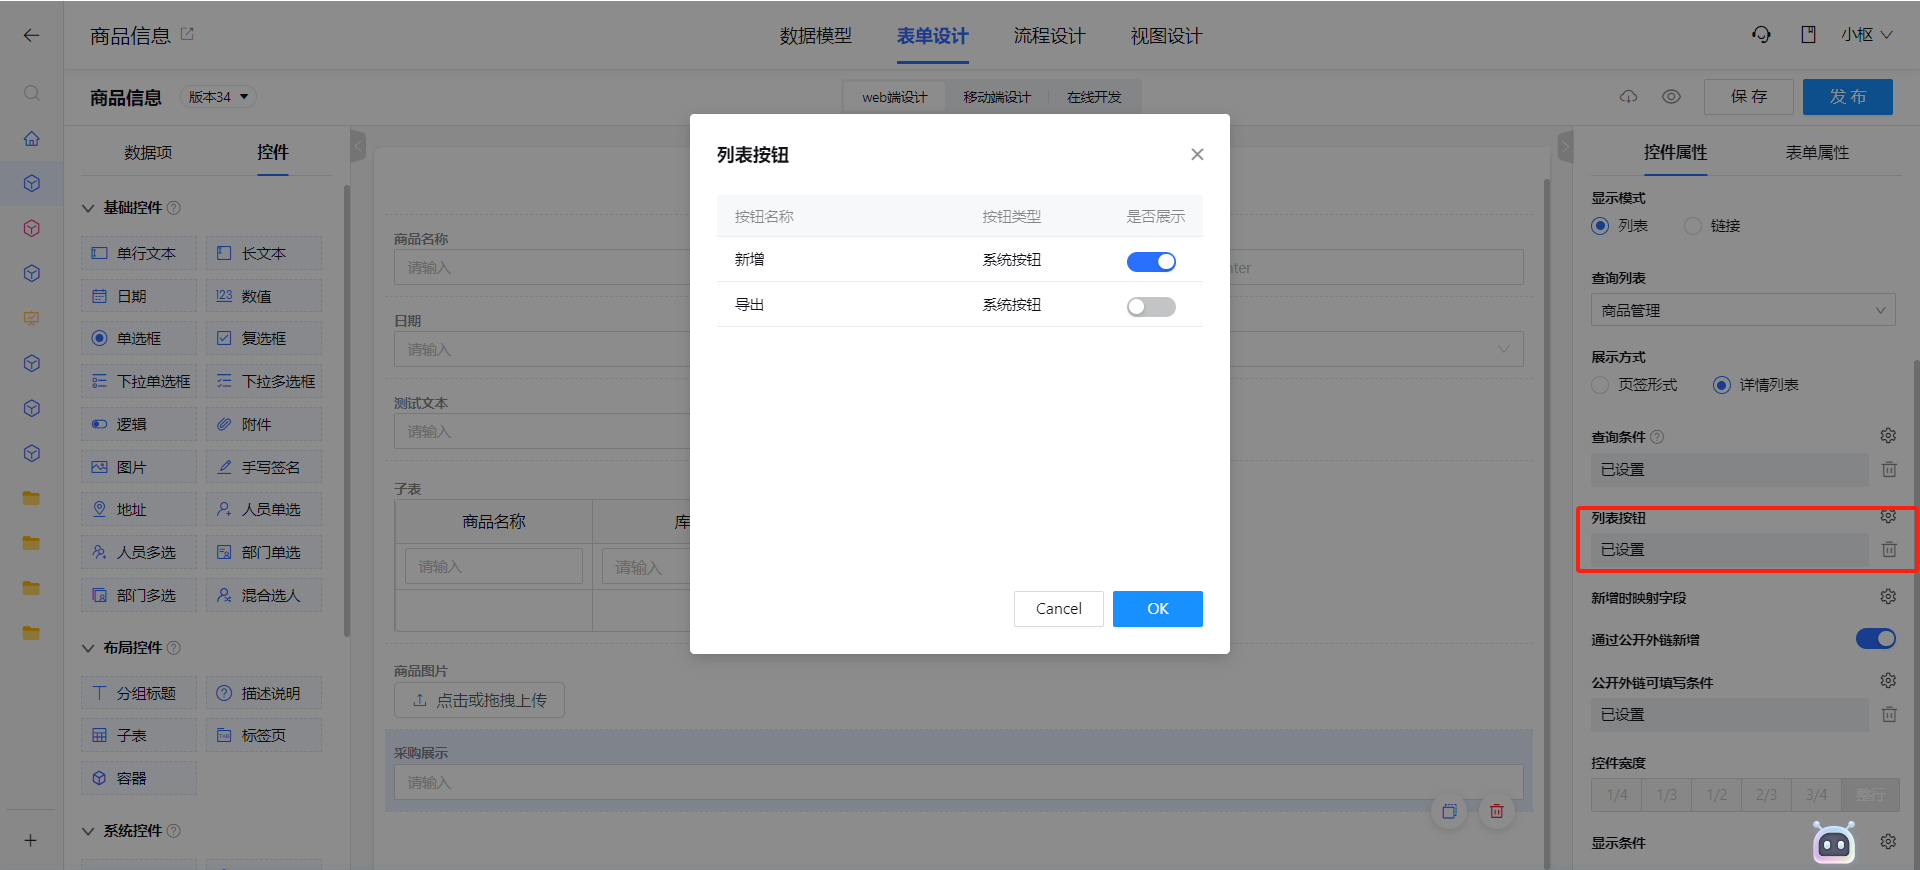Select the 详情列表 radio option
The width and height of the screenshot is (1920, 870).
[1722, 385]
